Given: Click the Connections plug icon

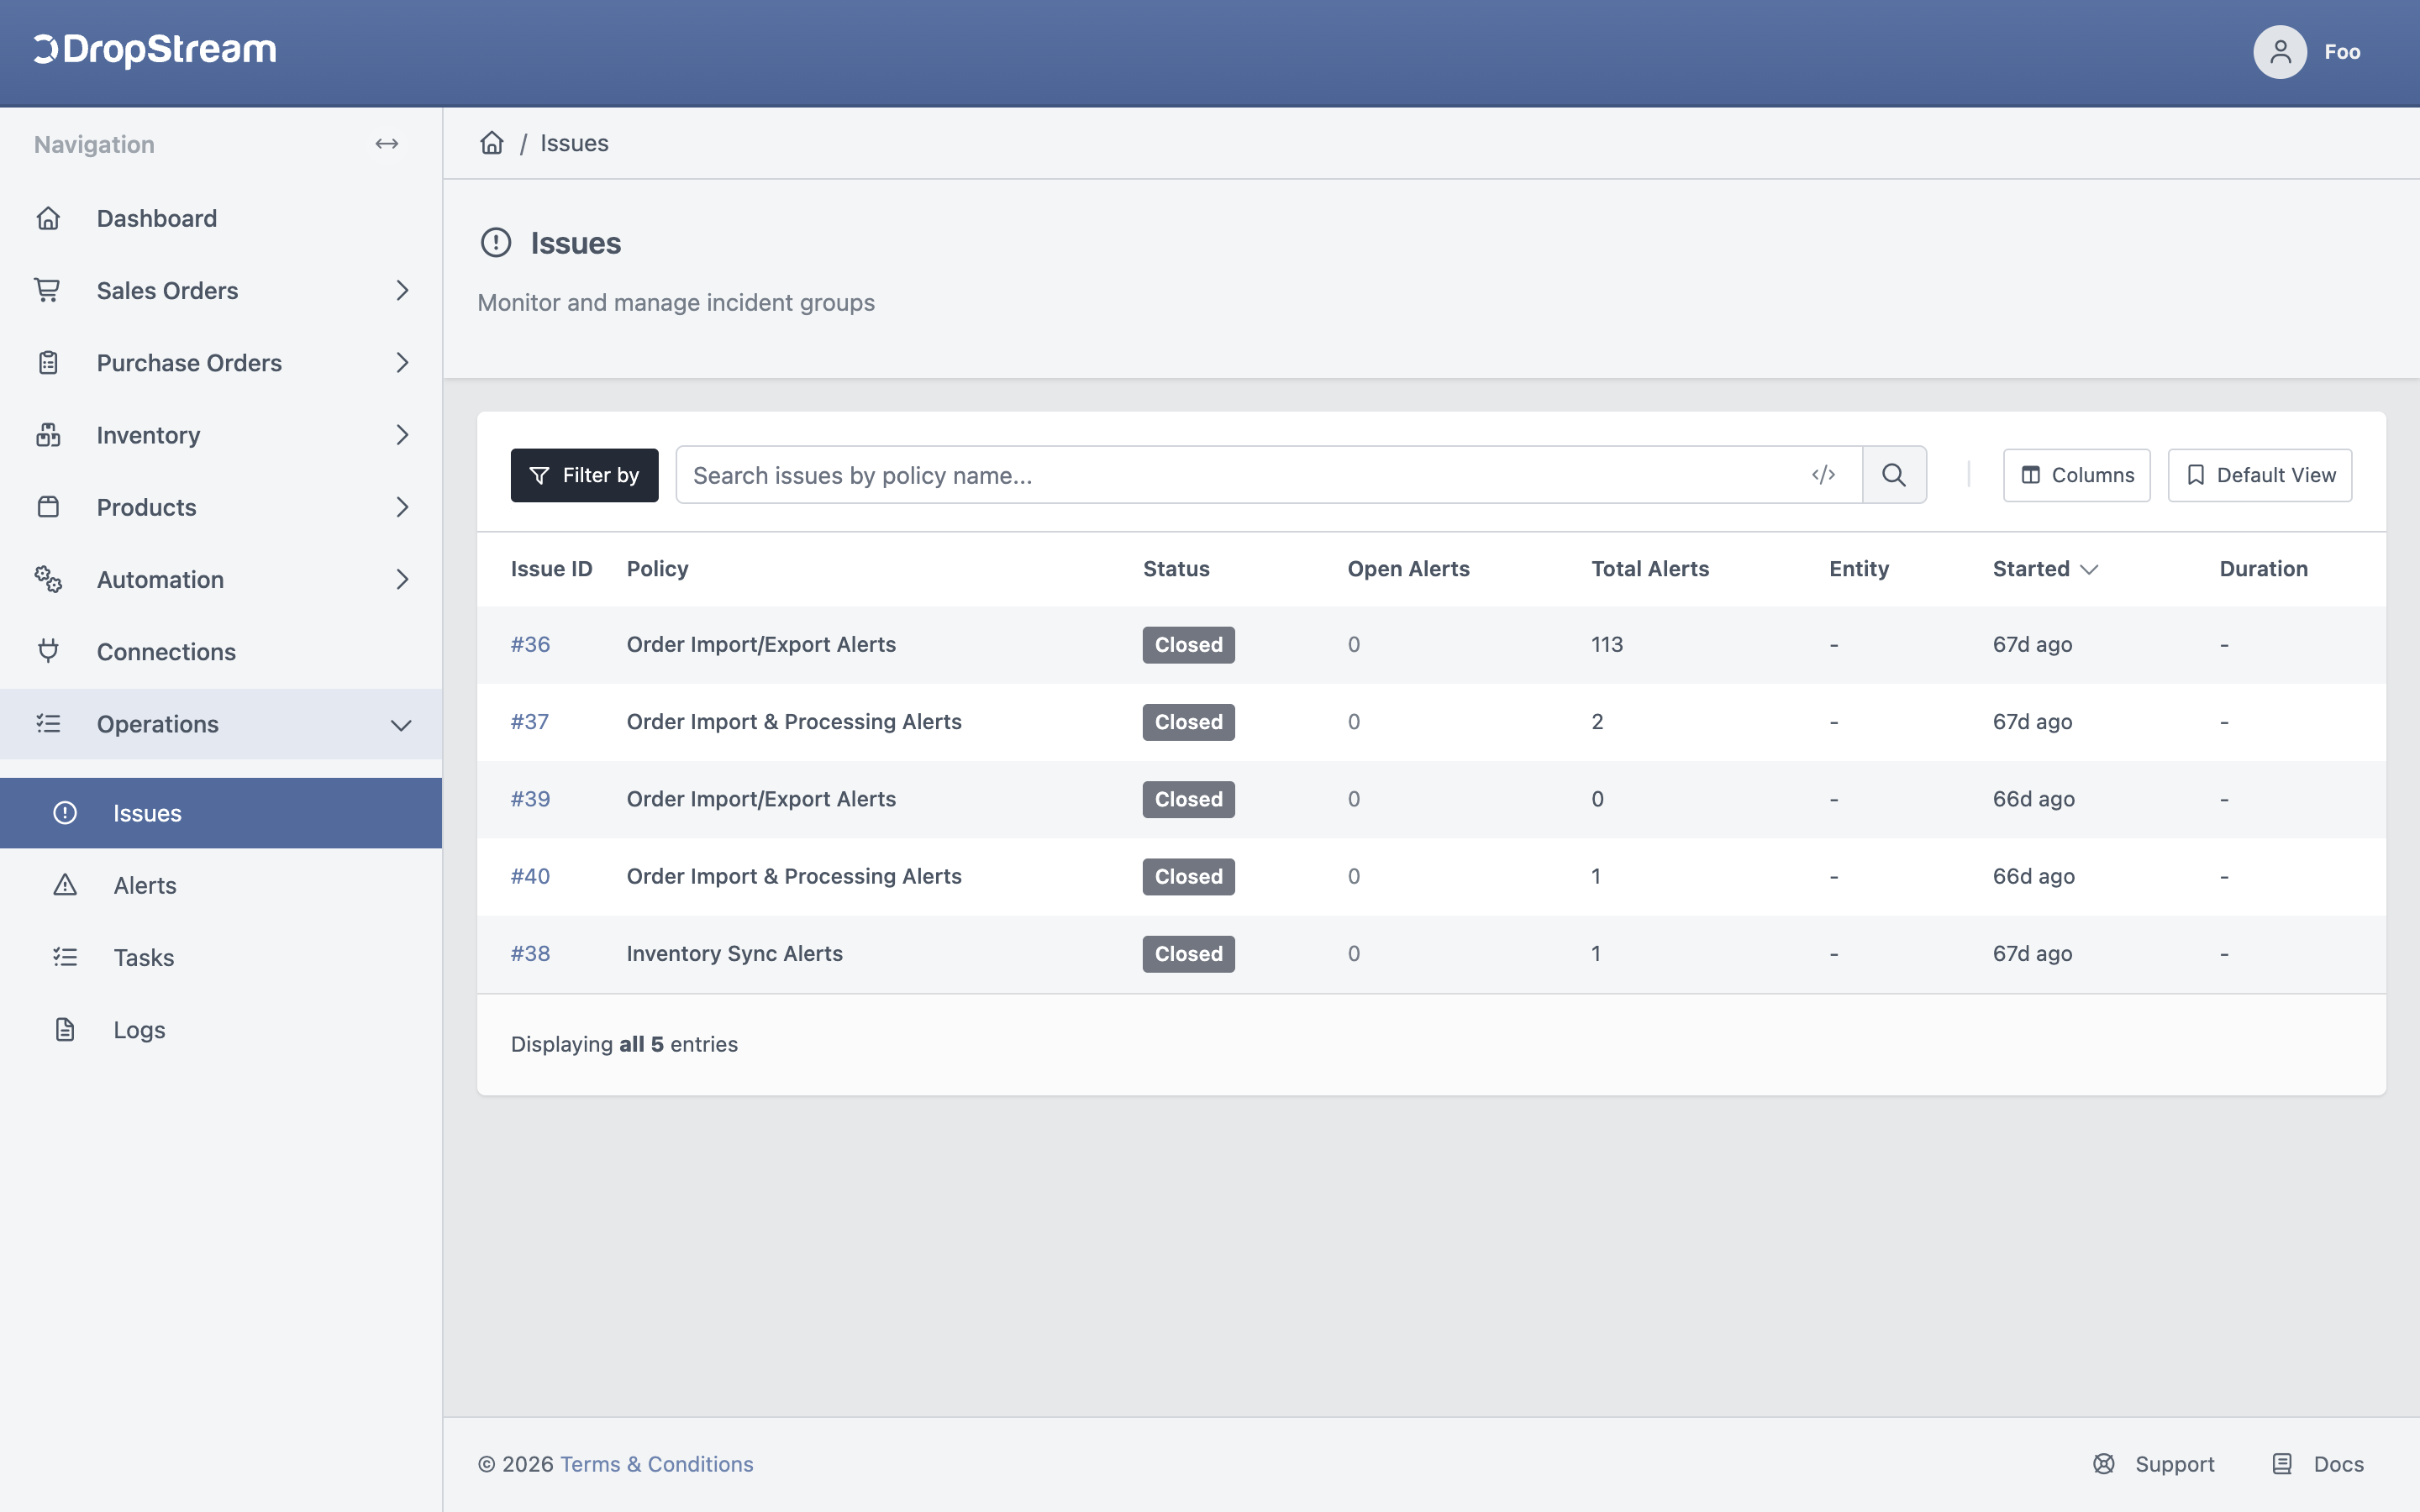Looking at the screenshot, I should coord(48,652).
